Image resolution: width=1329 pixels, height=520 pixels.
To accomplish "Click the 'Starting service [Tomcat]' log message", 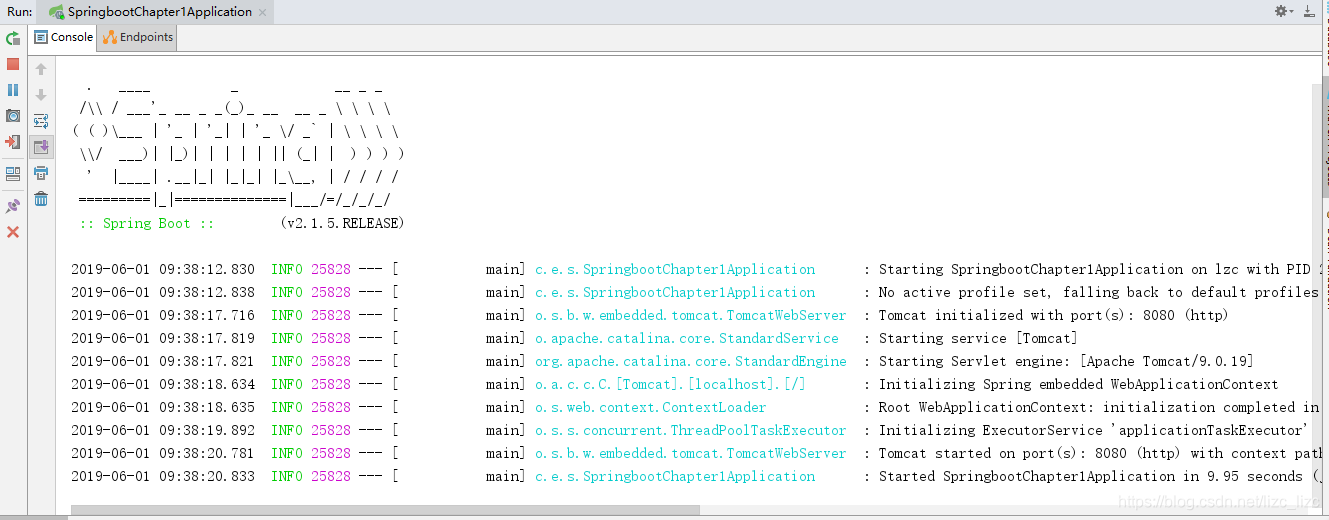I will coord(978,338).
